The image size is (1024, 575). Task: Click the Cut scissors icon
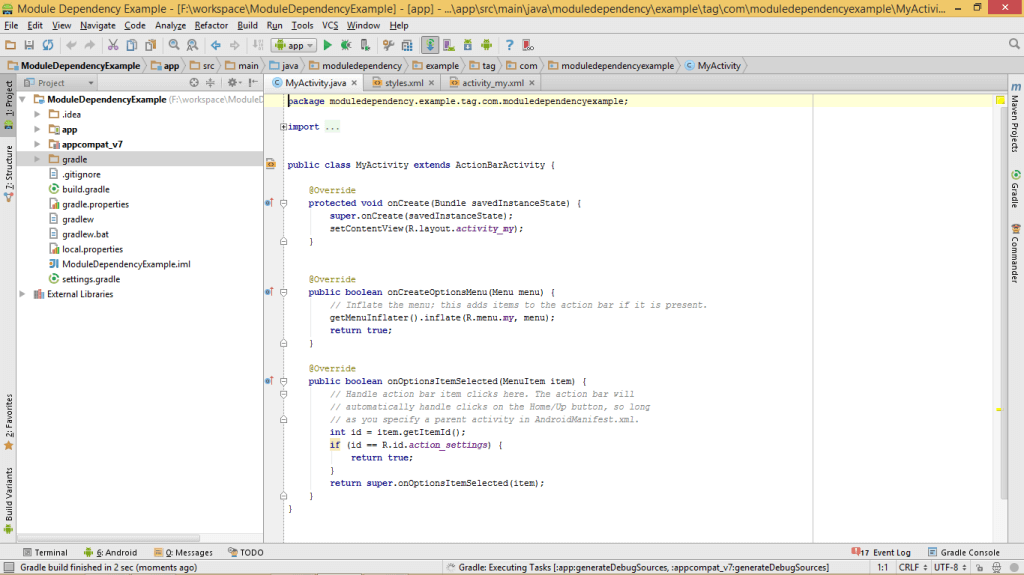(x=113, y=45)
